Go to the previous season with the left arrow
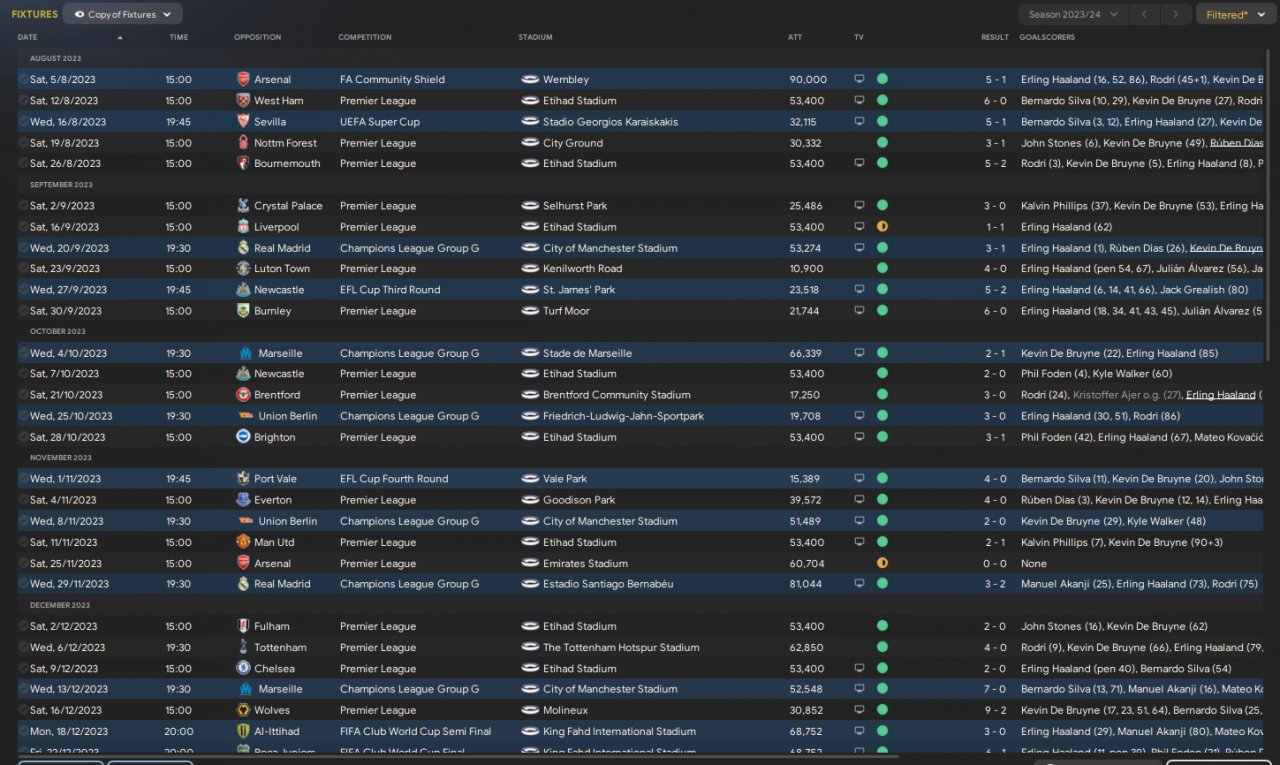Image resolution: width=1280 pixels, height=765 pixels. pyautogui.click(x=1145, y=14)
